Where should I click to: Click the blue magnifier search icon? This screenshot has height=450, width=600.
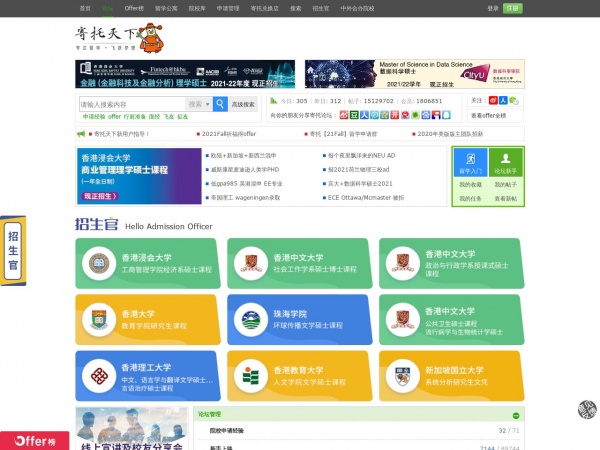tap(220, 104)
